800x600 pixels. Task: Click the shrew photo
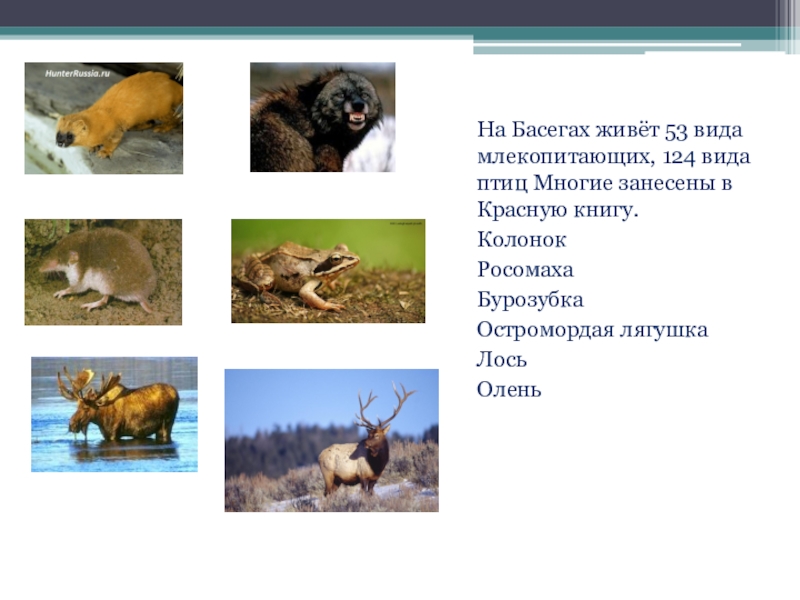click(x=103, y=272)
